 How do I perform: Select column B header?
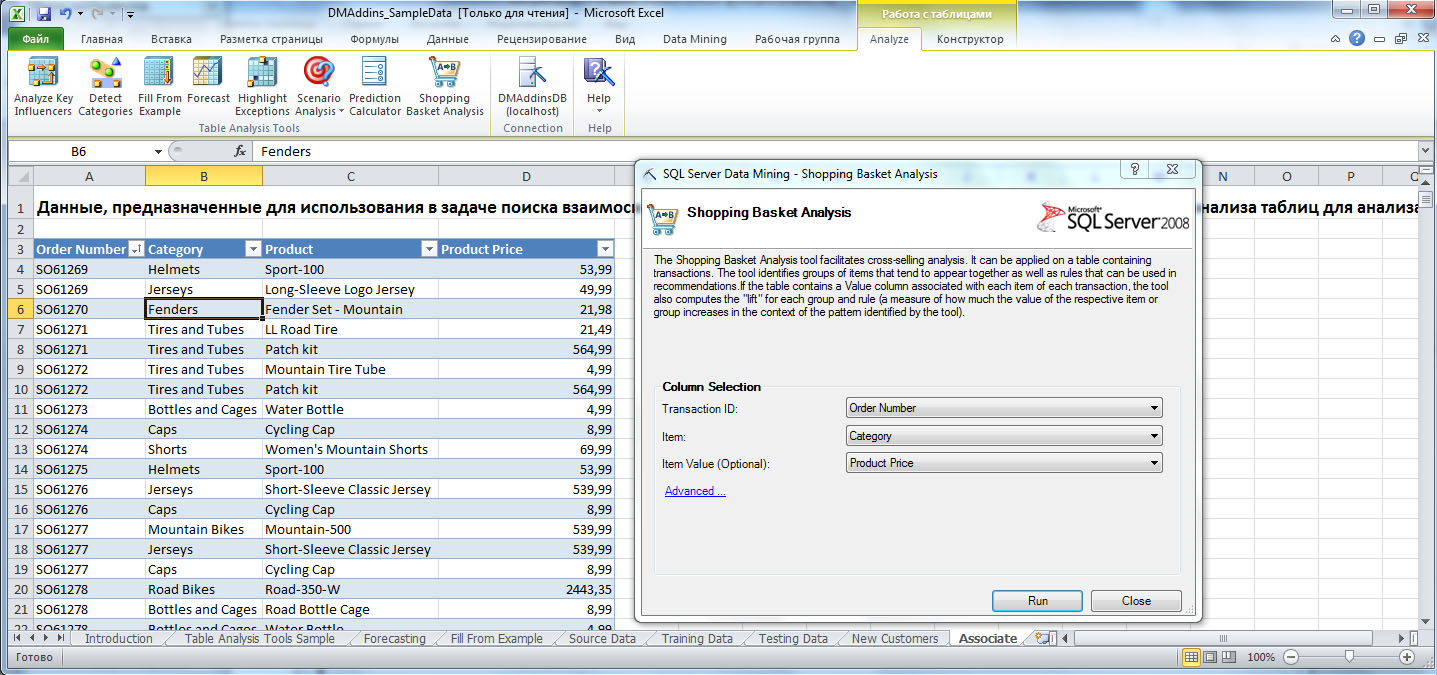[203, 176]
